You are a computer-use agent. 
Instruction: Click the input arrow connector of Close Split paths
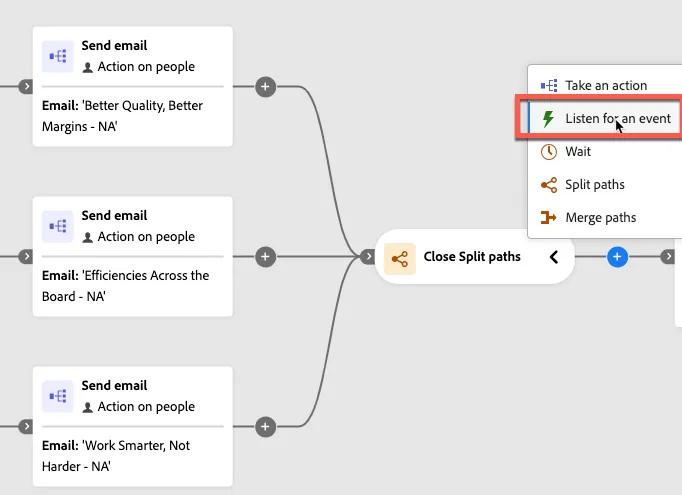coord(368,257)
